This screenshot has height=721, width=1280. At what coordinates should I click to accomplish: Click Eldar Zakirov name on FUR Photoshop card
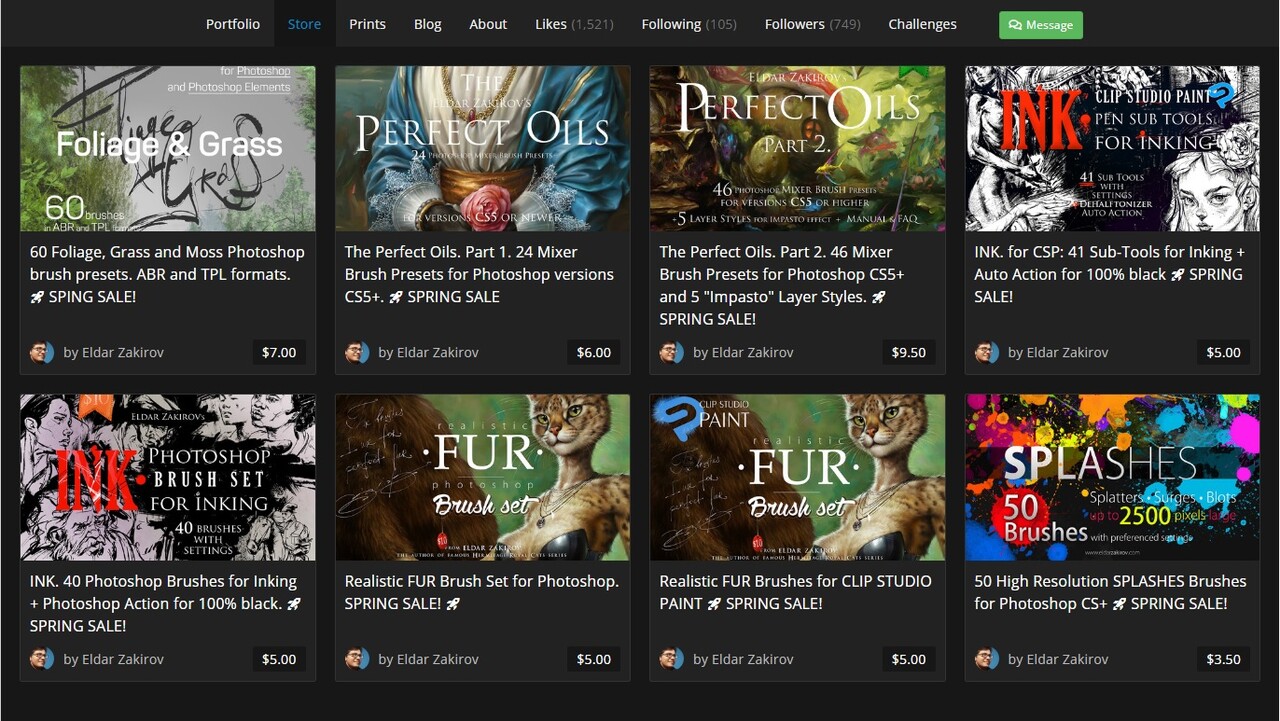(437, 659)
